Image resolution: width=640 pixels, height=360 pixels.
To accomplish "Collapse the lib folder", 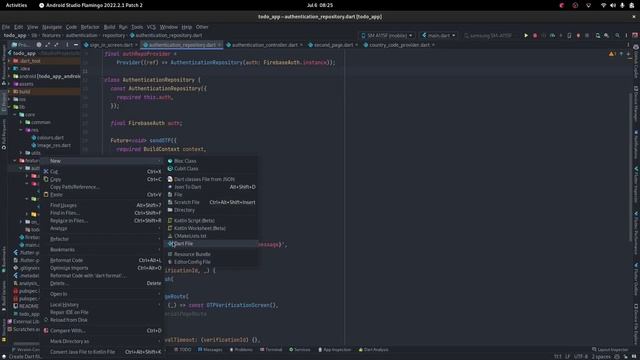I will 9,107.
